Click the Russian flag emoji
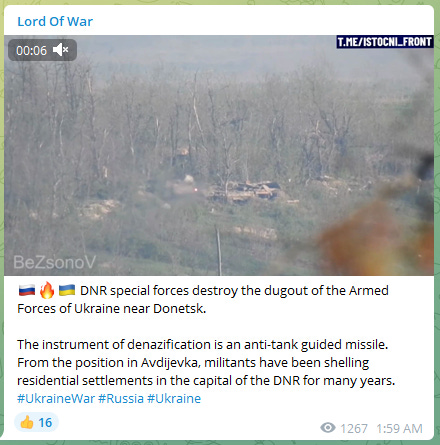Viewport: 440px width, 445px height. tap(27, 290)
